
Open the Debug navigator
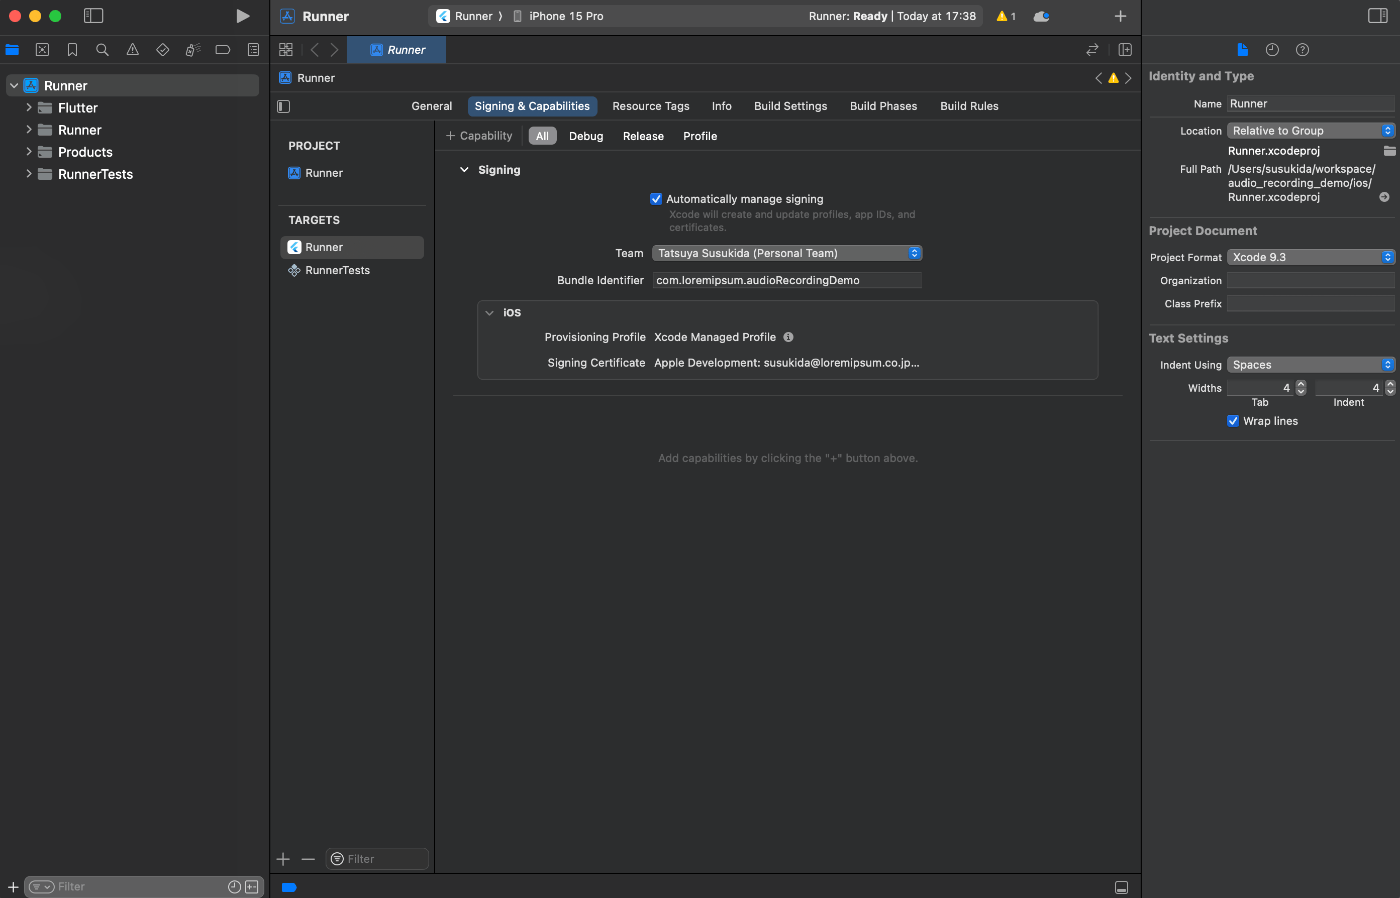pos(193,49)
